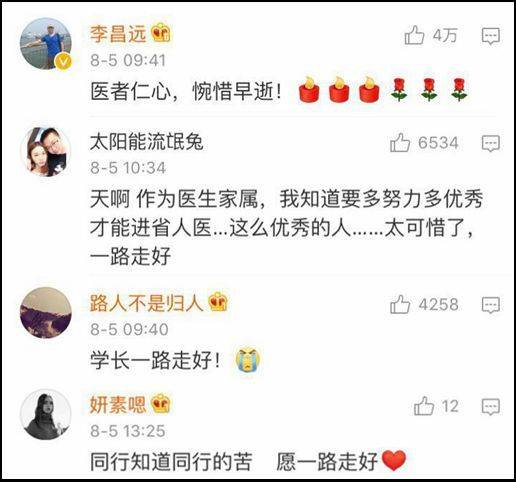Click crown membership badge next to 李昌远
The image size is (516, 482).
tap(161, 33)
